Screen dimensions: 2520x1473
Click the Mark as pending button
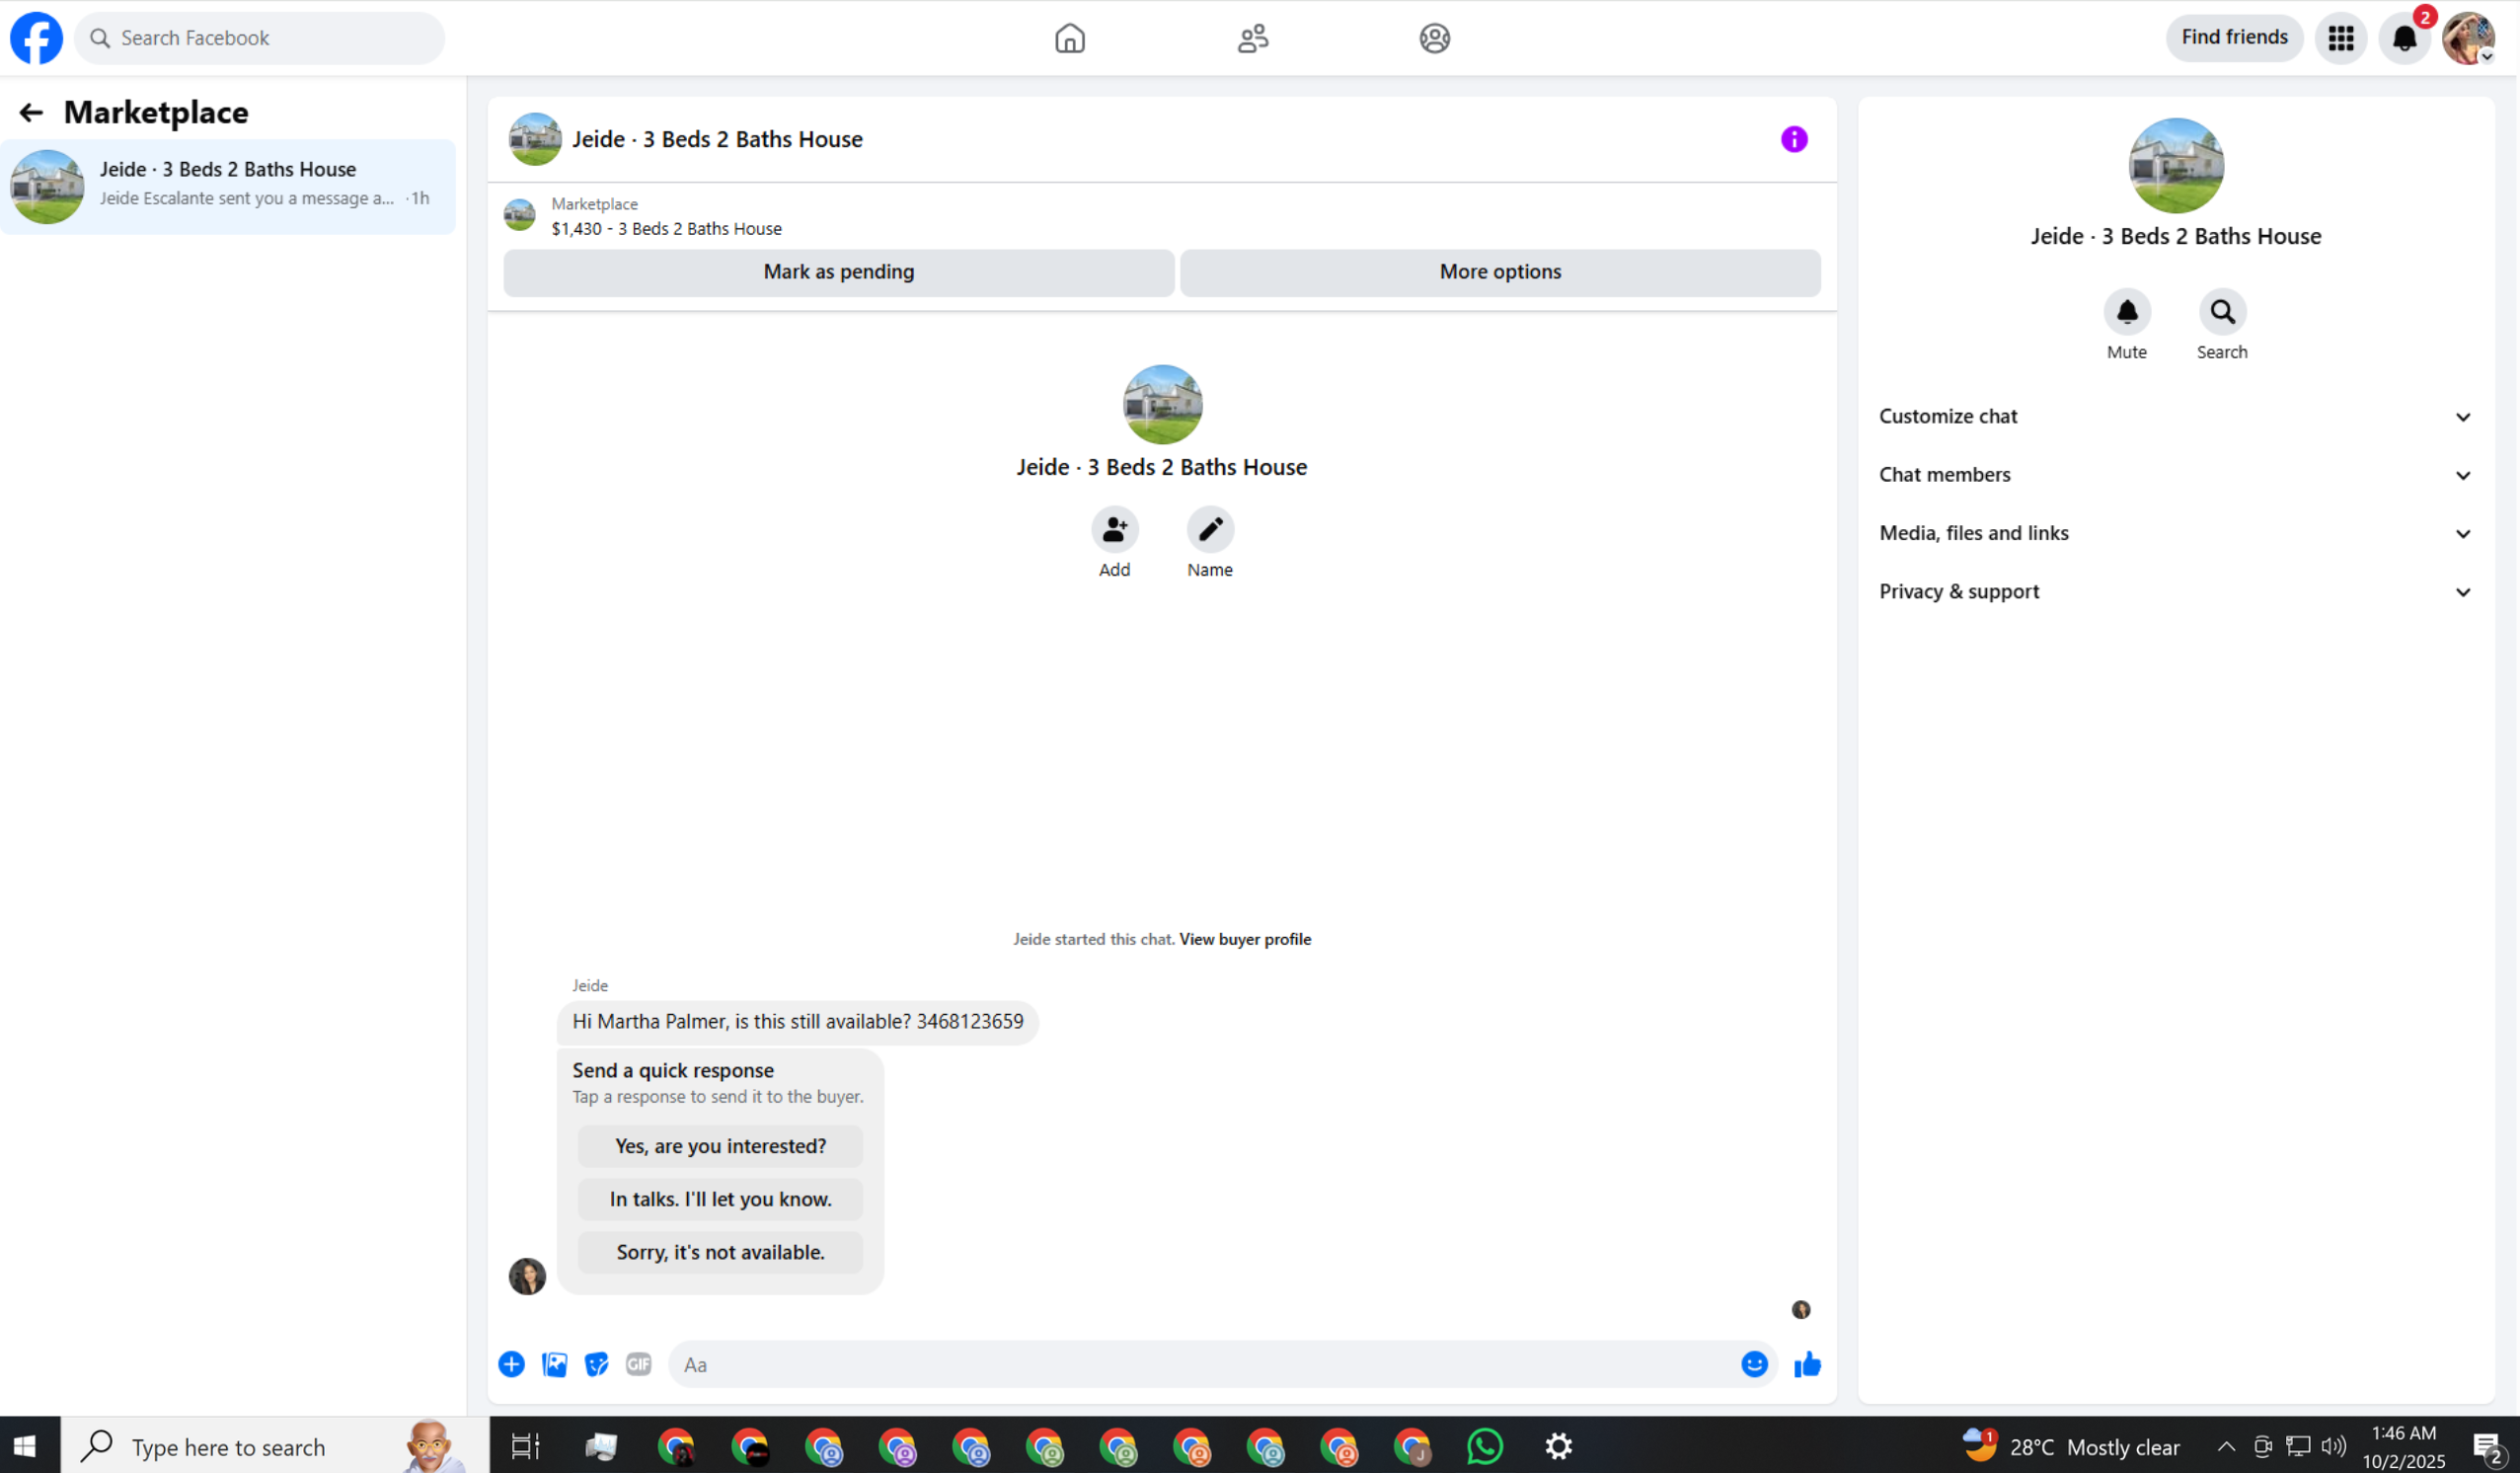pyautogui.click(x=838, y=272)
